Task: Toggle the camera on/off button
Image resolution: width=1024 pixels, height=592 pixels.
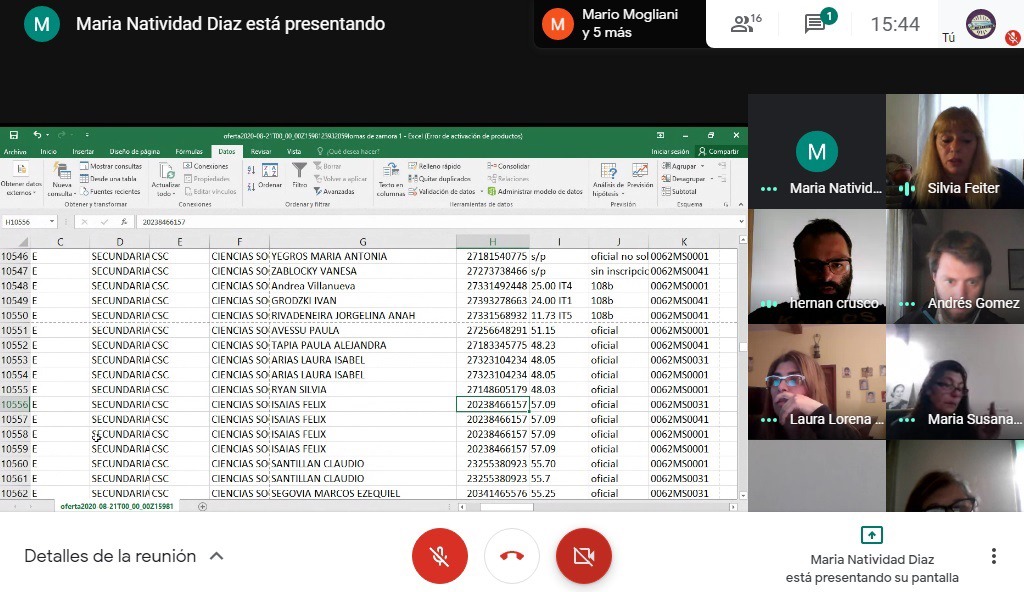Action: click(x=583, y=556)
